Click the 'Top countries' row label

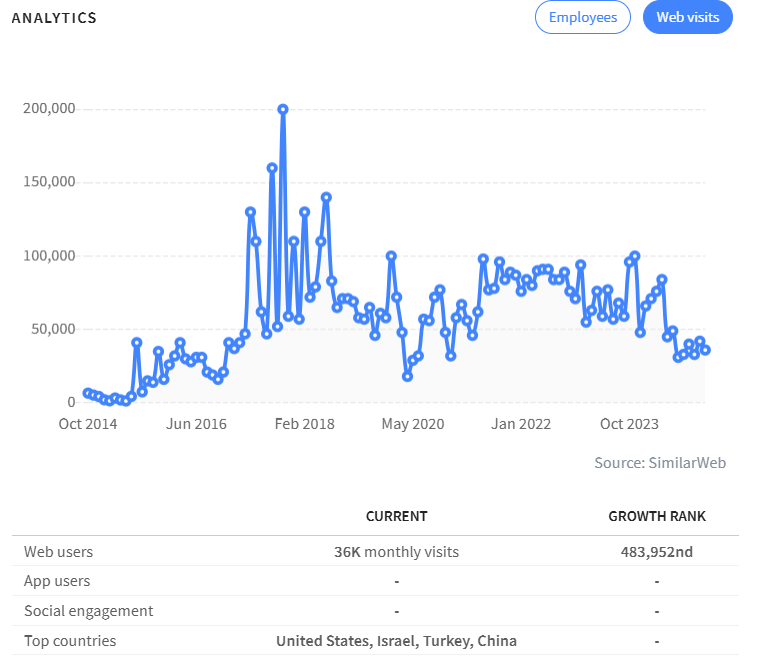[70, 641]
